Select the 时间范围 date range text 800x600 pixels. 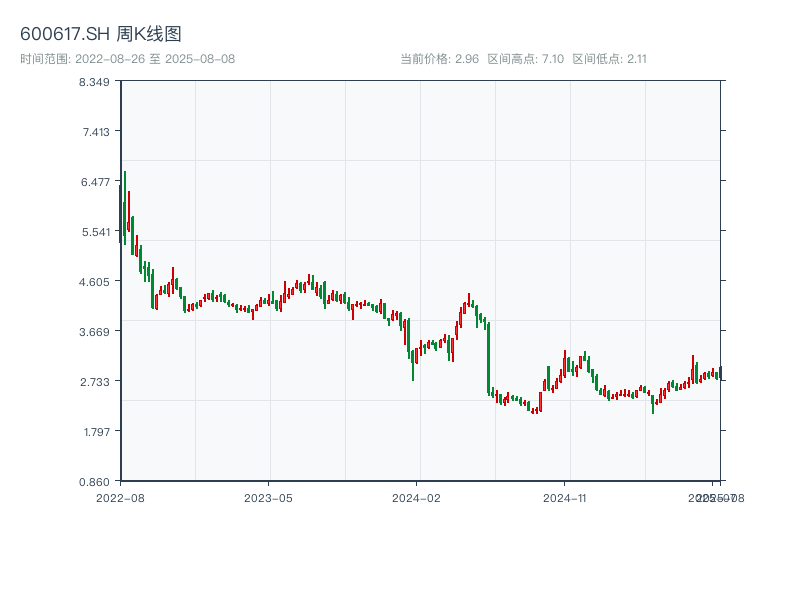127,59
